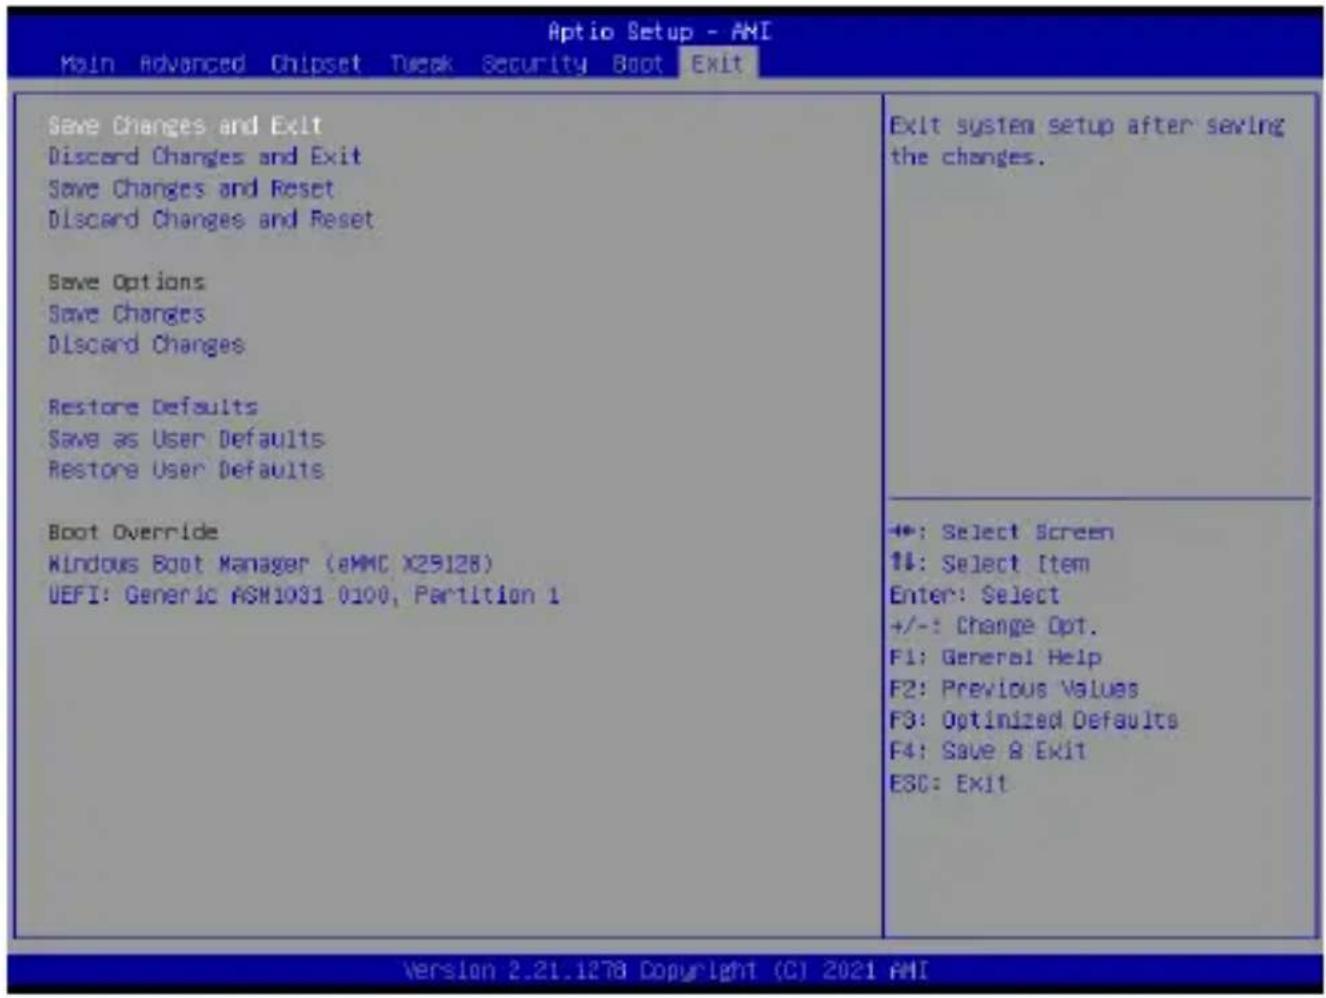Choose Save as User Defaults
Image resolution: width=1326 pixels, height=998 pixels.
(186, 438)
